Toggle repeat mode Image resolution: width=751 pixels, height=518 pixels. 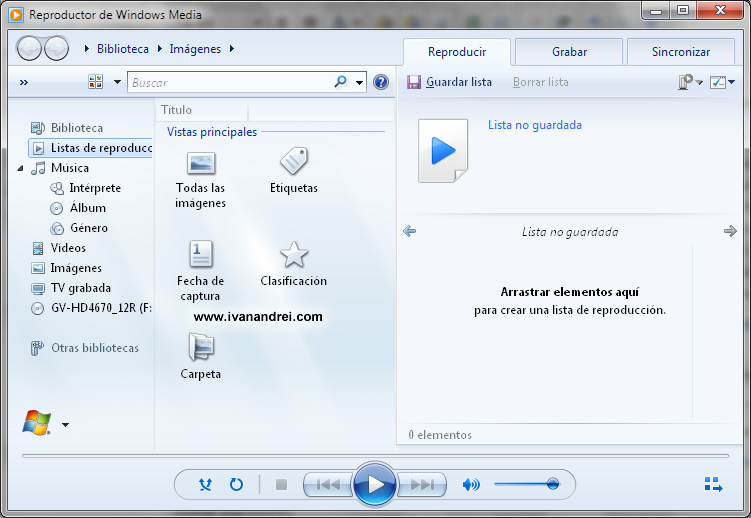click(x=236, y=484)
